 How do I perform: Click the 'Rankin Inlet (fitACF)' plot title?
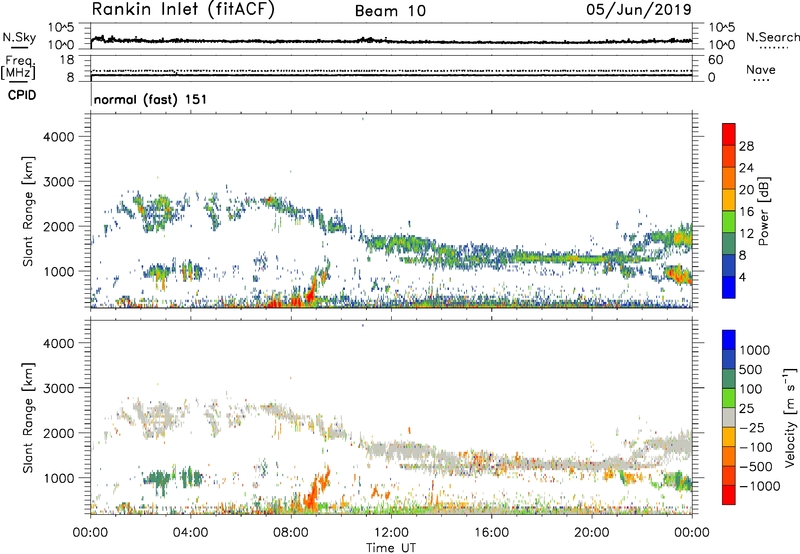tap(183, 10)
